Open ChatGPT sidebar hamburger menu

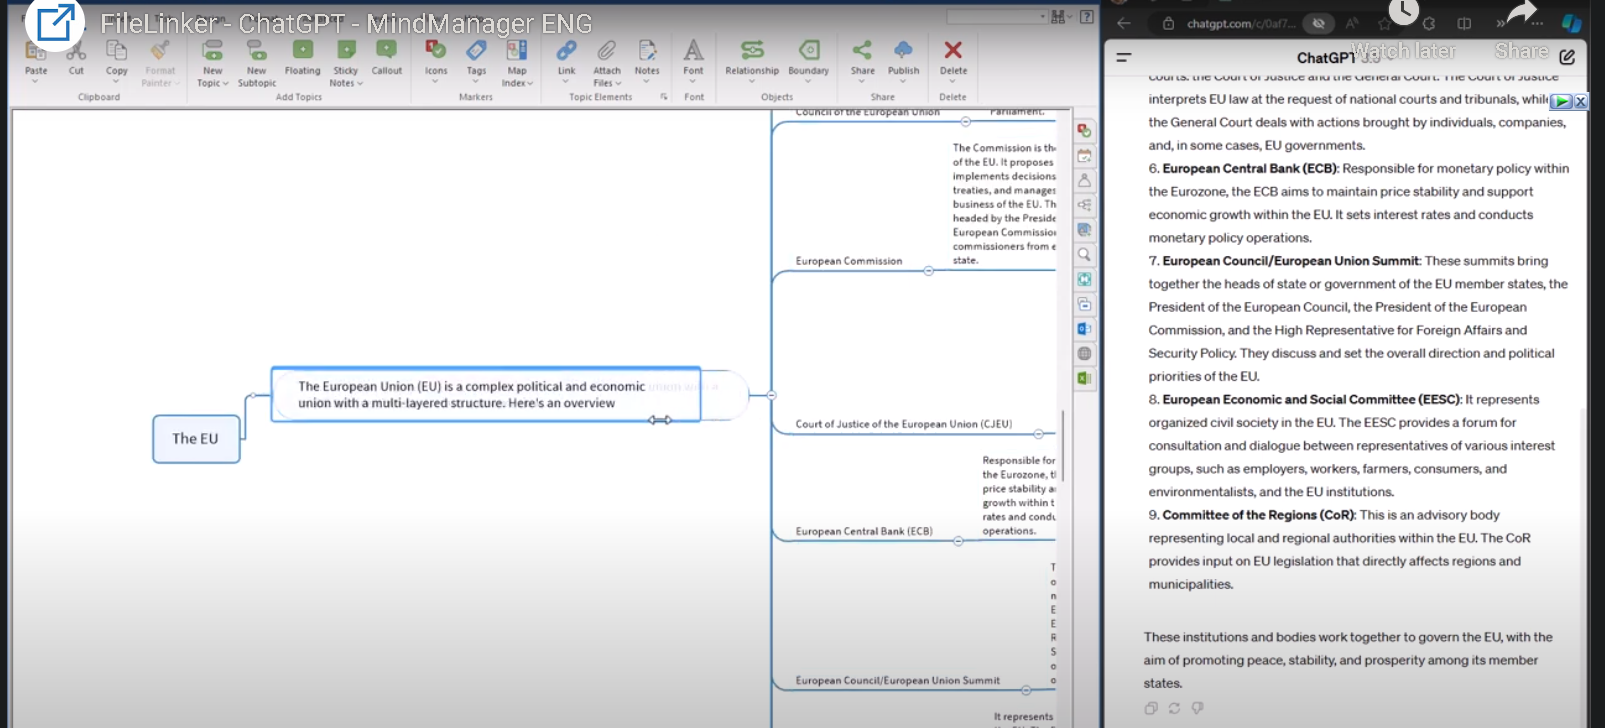click(x=1124, y=58)
